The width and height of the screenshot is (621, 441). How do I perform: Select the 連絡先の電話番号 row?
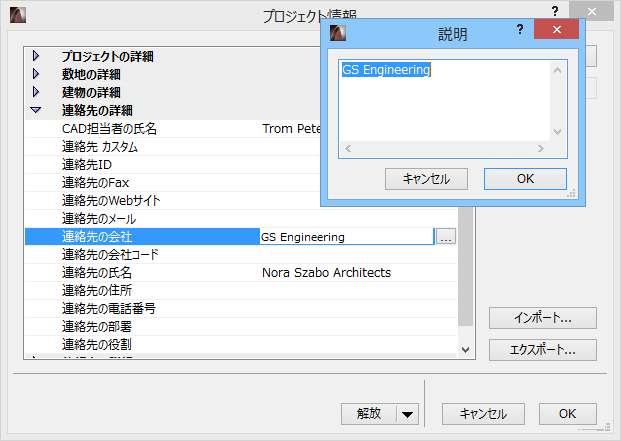click(241, 308)
